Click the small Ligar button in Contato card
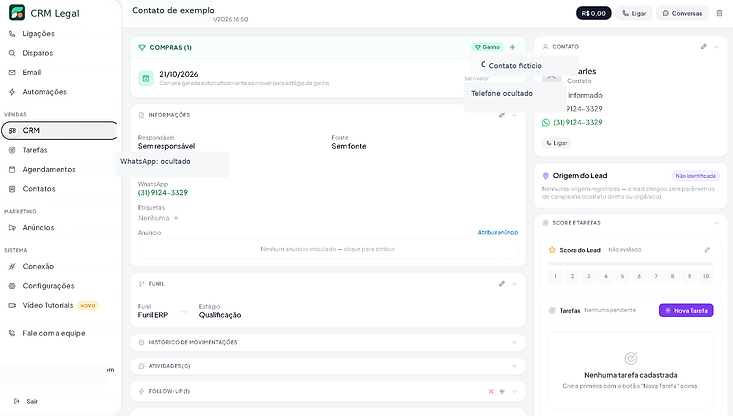The image size is (733, 416). click(557, 143)
